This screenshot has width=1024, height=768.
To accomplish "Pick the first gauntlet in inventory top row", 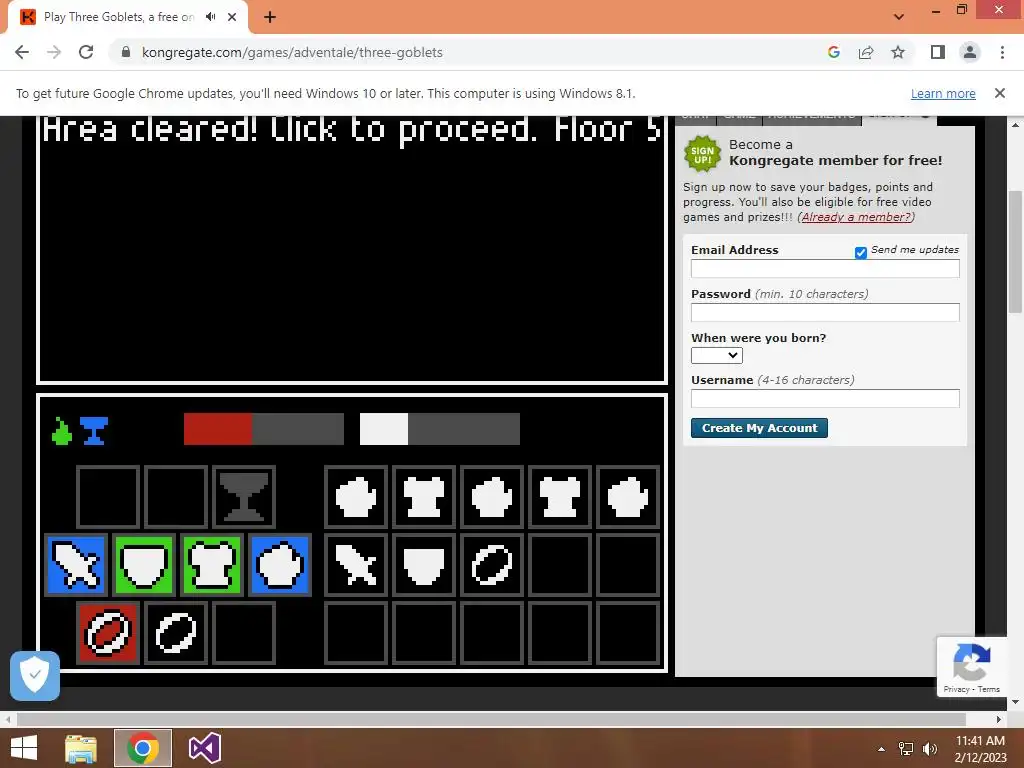I will click(356, 497).
